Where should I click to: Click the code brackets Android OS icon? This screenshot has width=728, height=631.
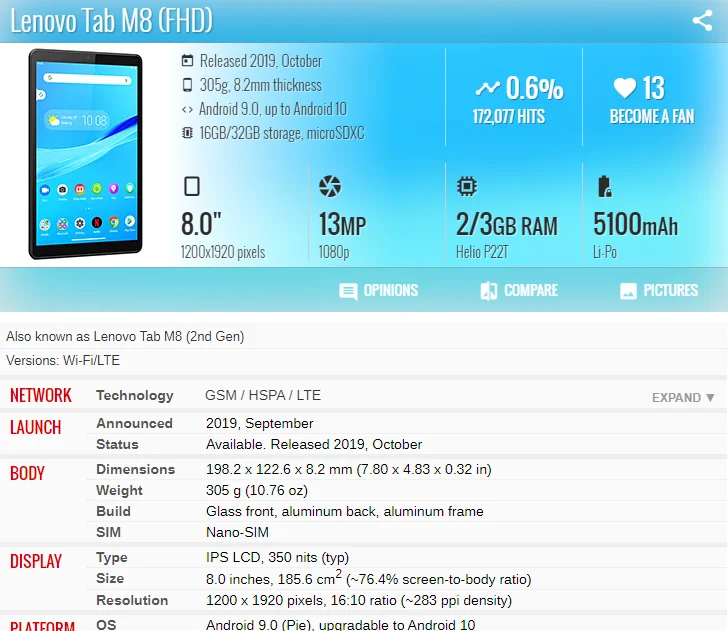(187, 110)
